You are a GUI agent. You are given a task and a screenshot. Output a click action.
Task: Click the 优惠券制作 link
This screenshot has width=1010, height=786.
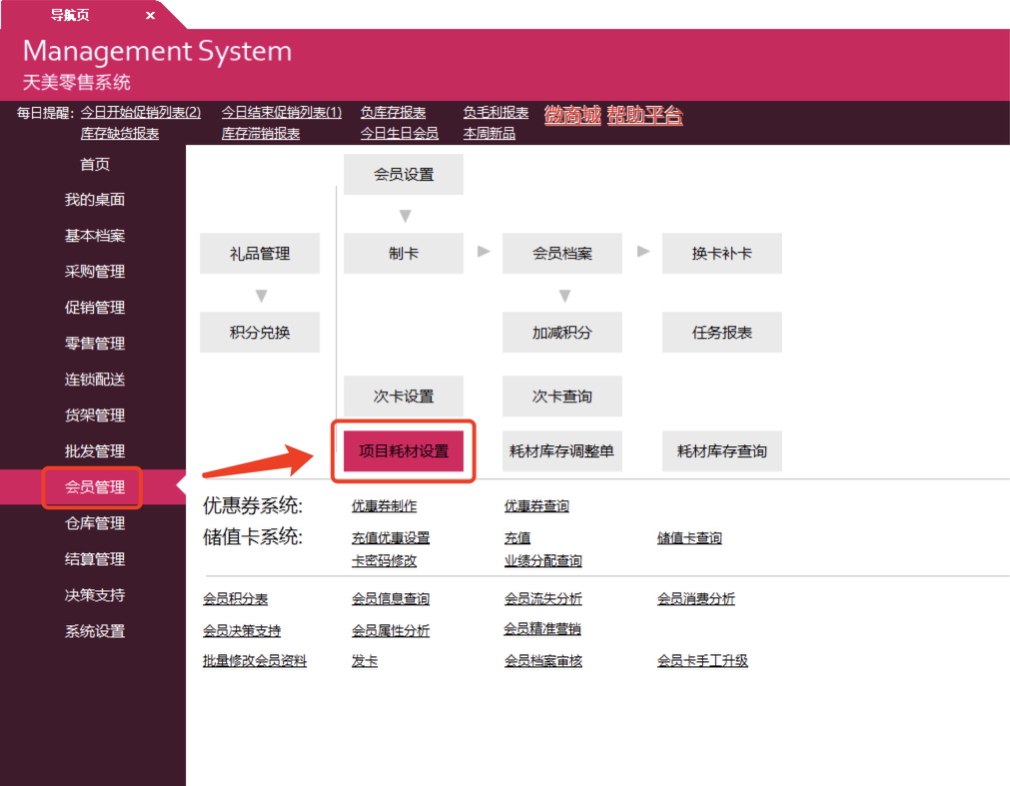coord(384,507)
